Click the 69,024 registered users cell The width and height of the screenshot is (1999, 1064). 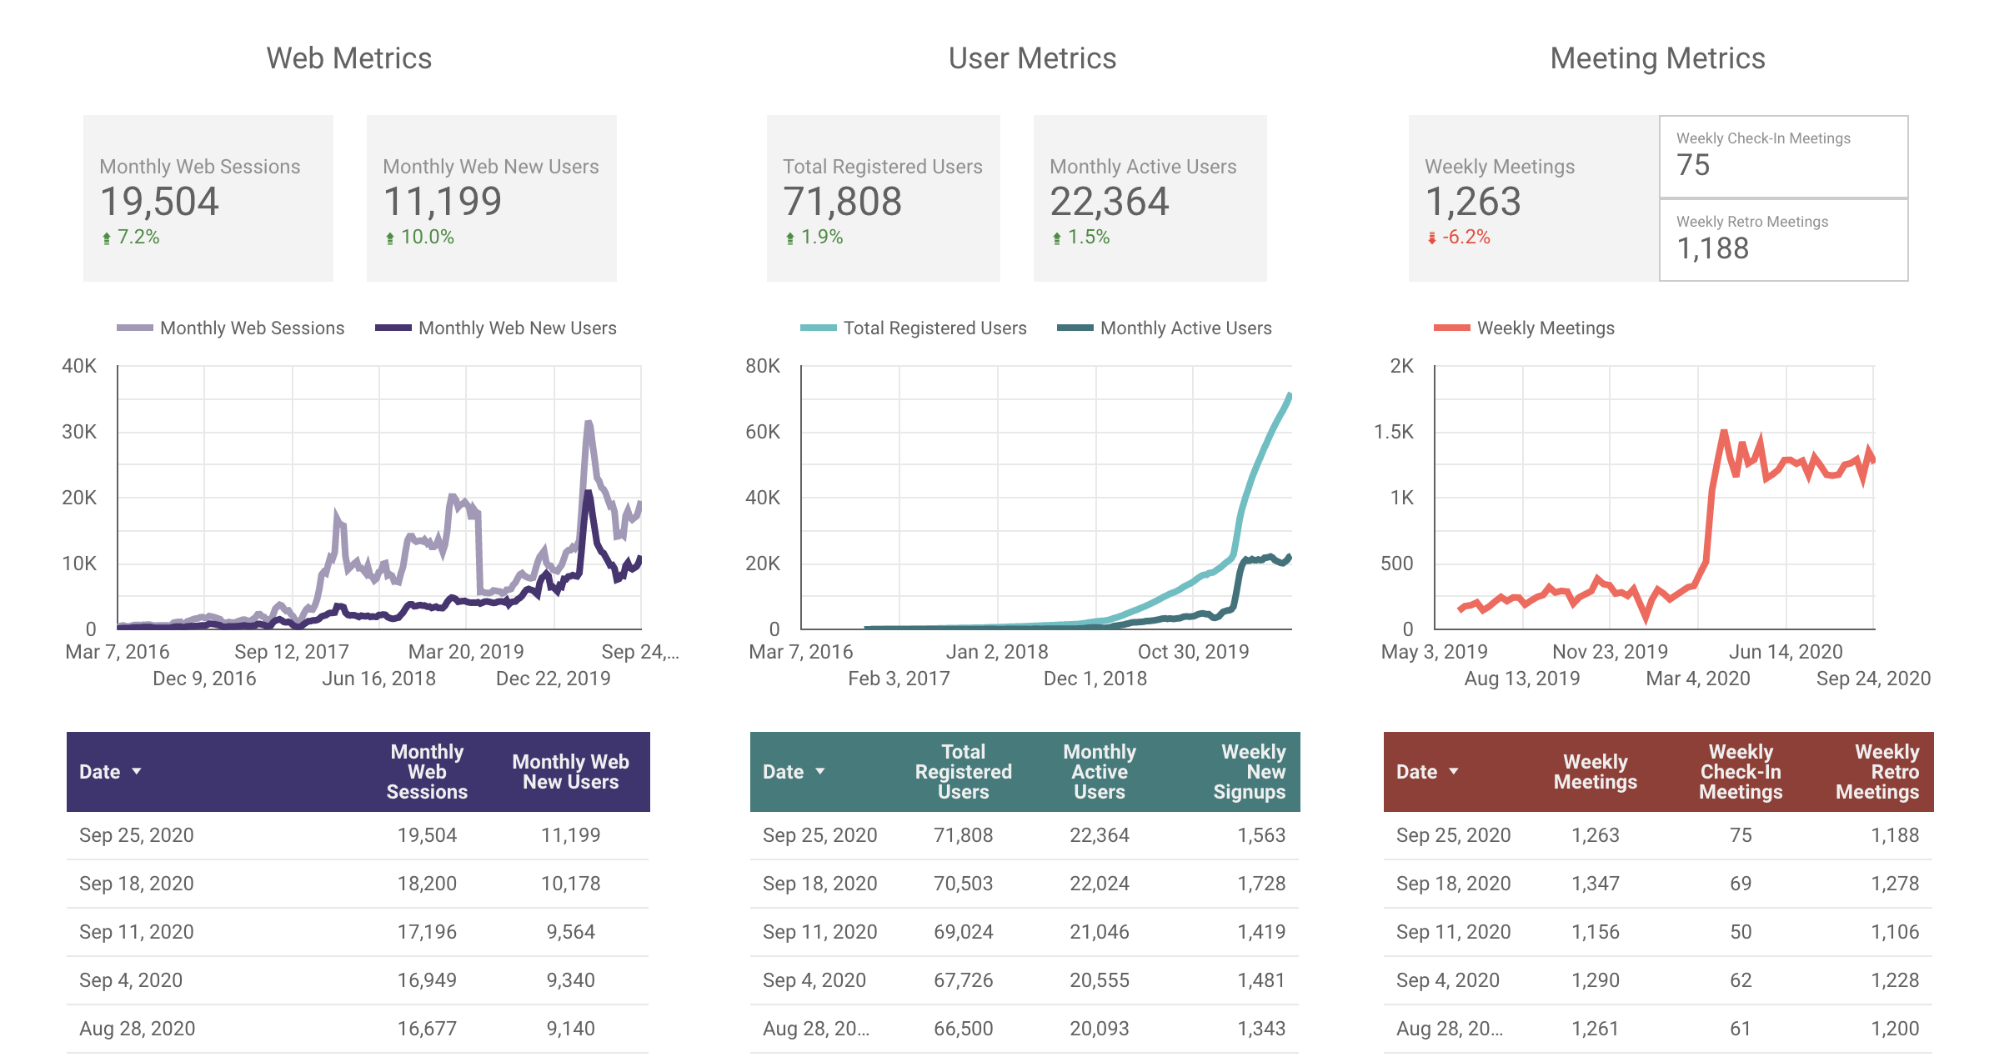click(963, 932)
